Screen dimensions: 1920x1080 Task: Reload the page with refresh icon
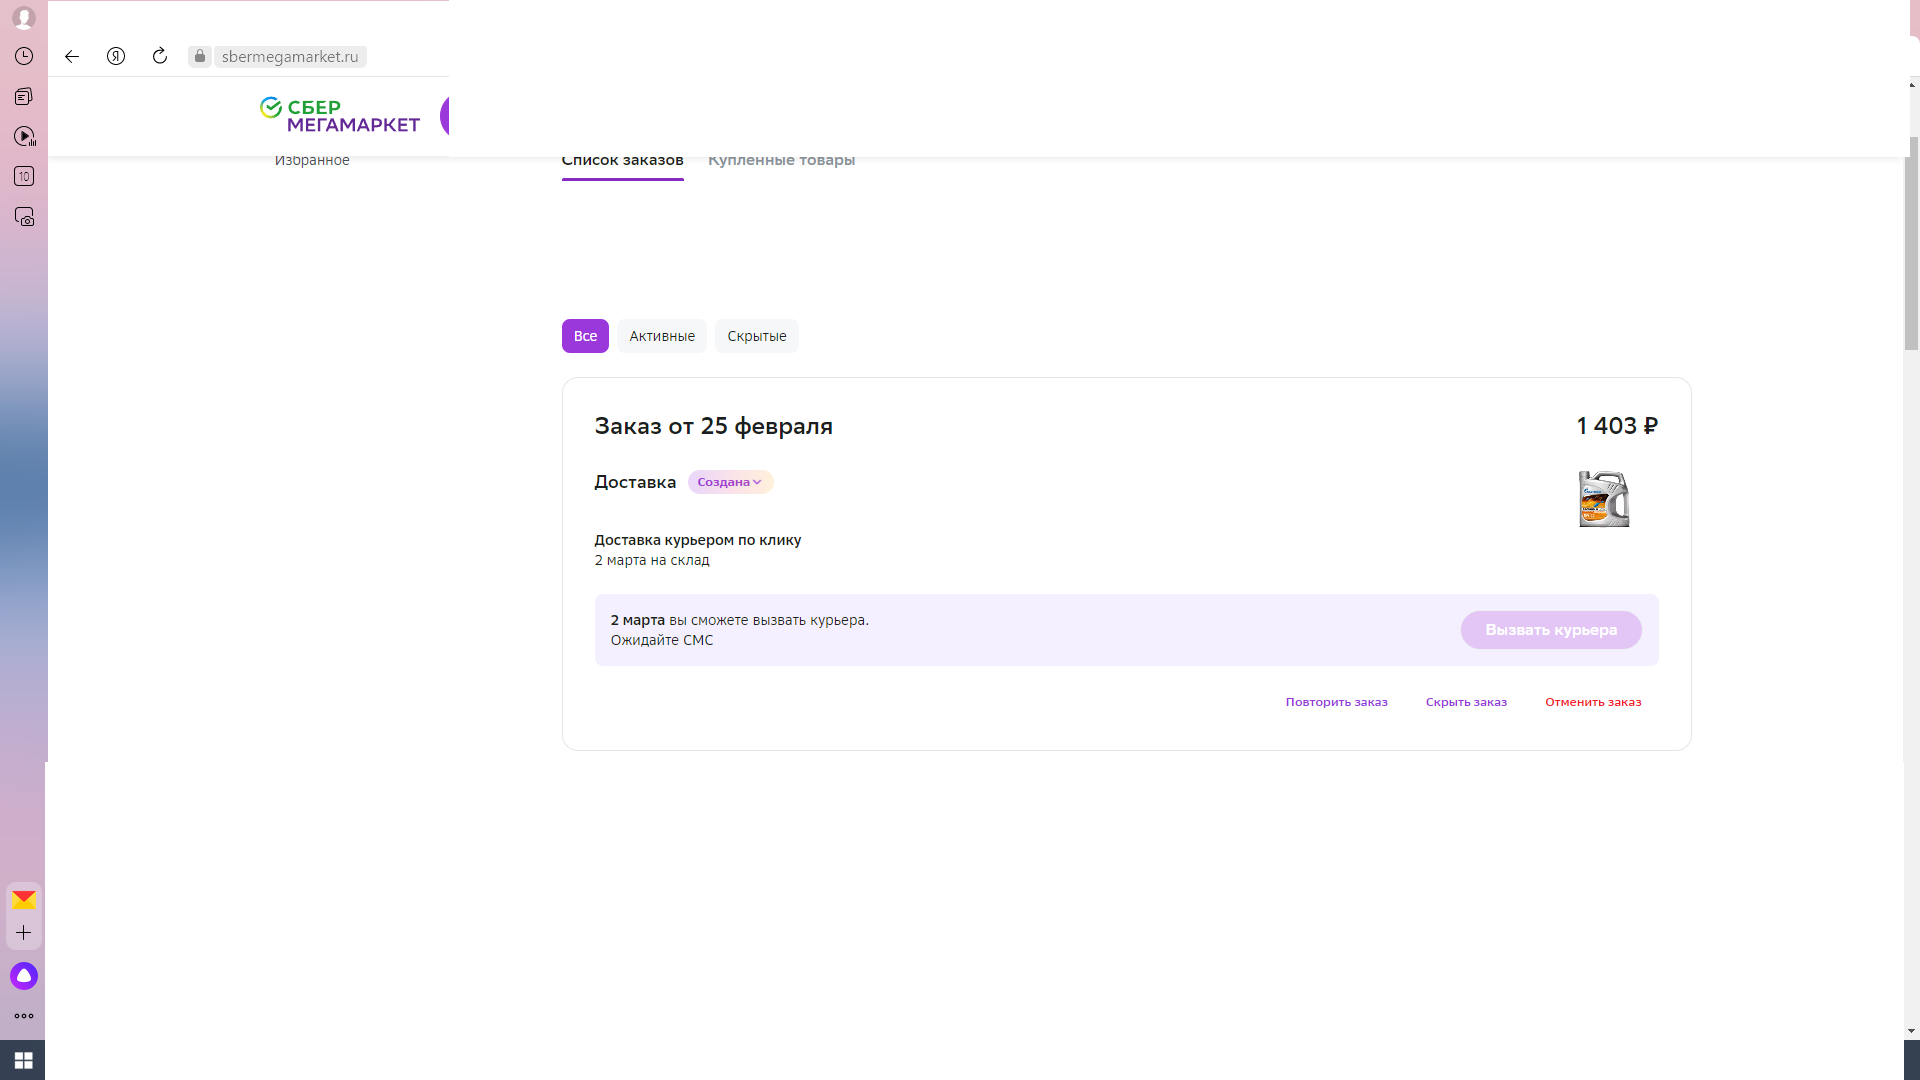pyautogui.click(x=160, y=57)
